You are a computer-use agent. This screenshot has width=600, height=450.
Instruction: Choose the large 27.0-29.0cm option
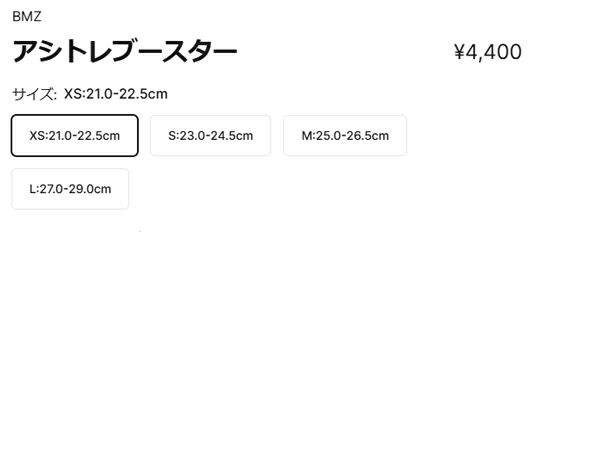pos(70,188)
